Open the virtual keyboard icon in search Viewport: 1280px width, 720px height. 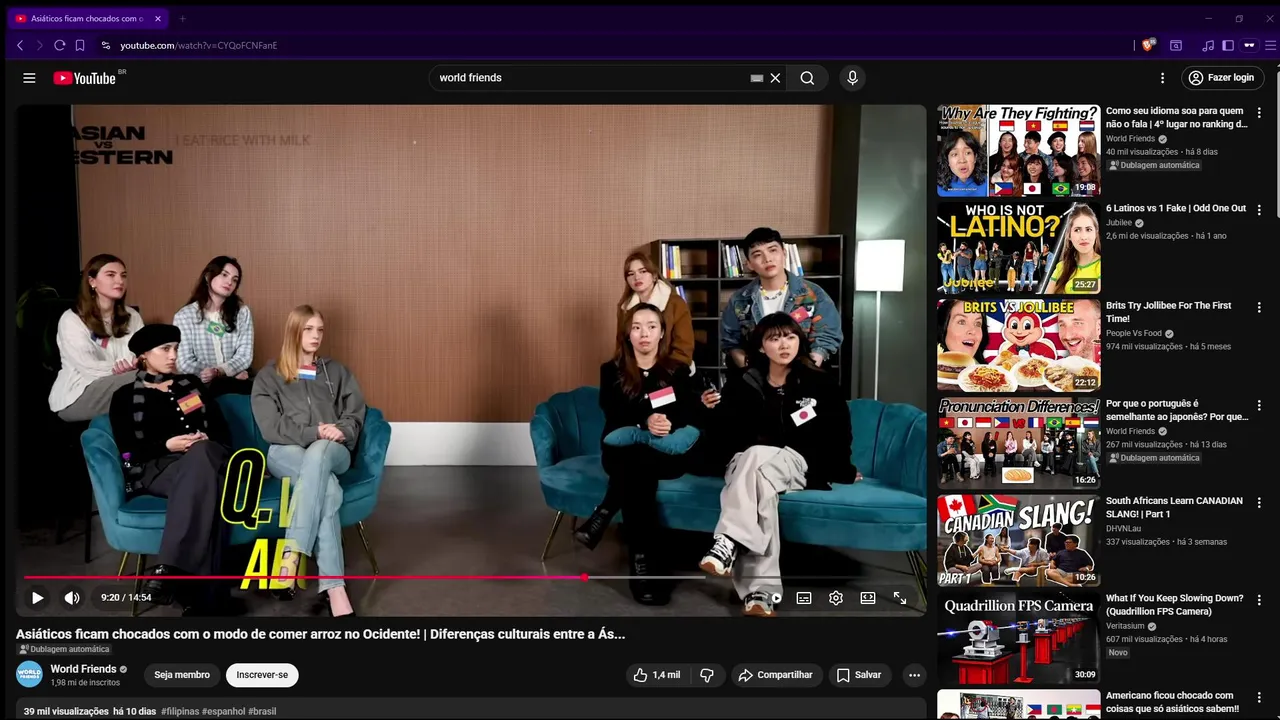757,78
